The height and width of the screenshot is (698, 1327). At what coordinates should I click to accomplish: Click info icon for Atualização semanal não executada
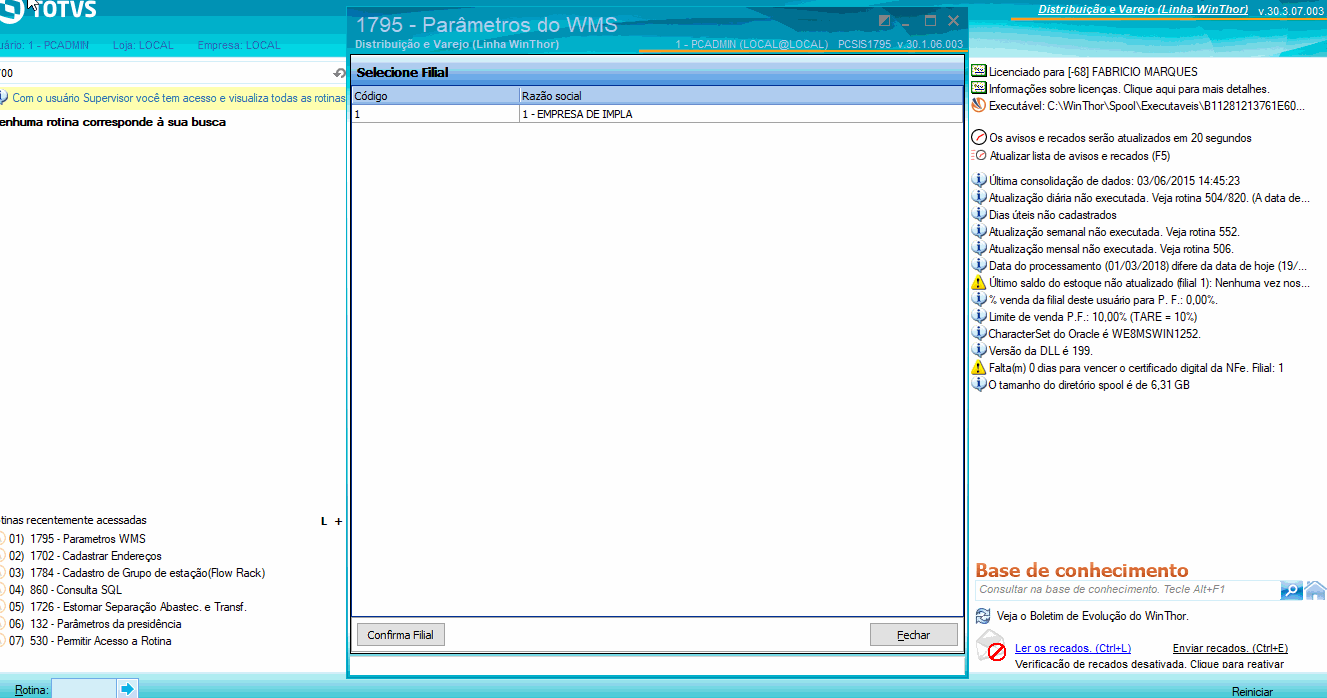[x=979, y=232]
